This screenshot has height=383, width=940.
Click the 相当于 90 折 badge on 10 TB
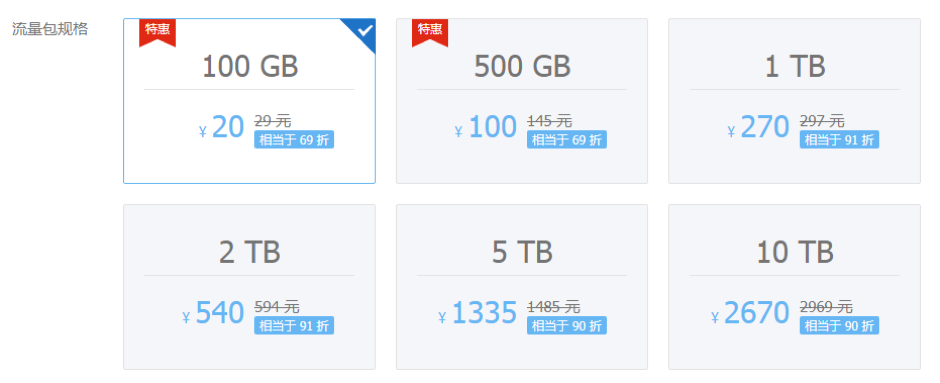(x=839, y=325)
